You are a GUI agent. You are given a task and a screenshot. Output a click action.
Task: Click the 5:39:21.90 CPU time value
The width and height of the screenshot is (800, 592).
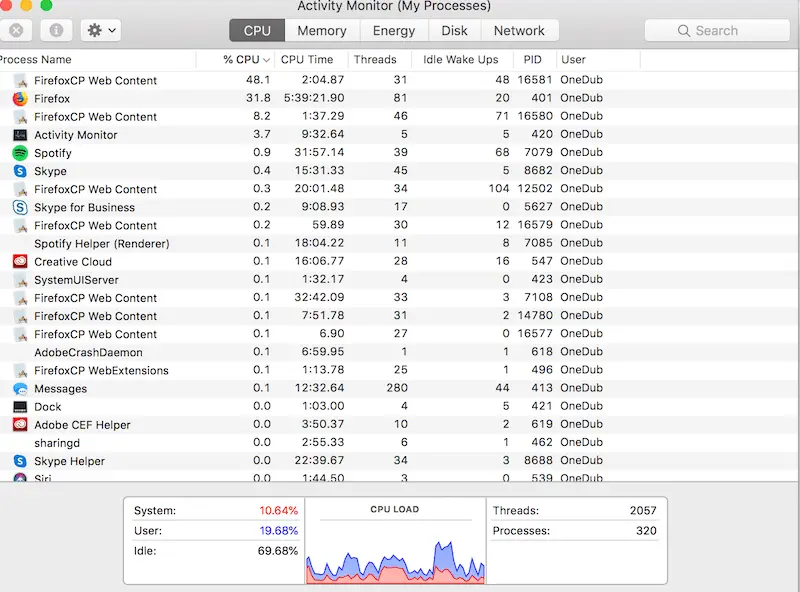point(314,98)
